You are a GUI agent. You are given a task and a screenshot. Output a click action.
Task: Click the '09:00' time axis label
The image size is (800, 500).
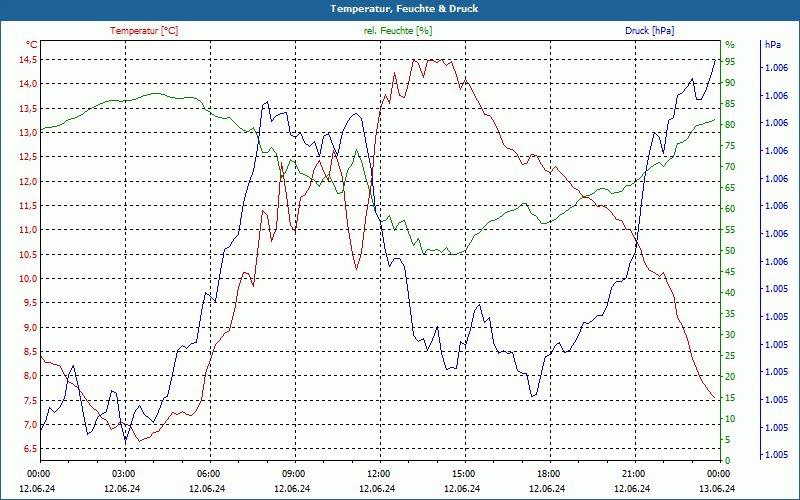[x=294, y=473]
